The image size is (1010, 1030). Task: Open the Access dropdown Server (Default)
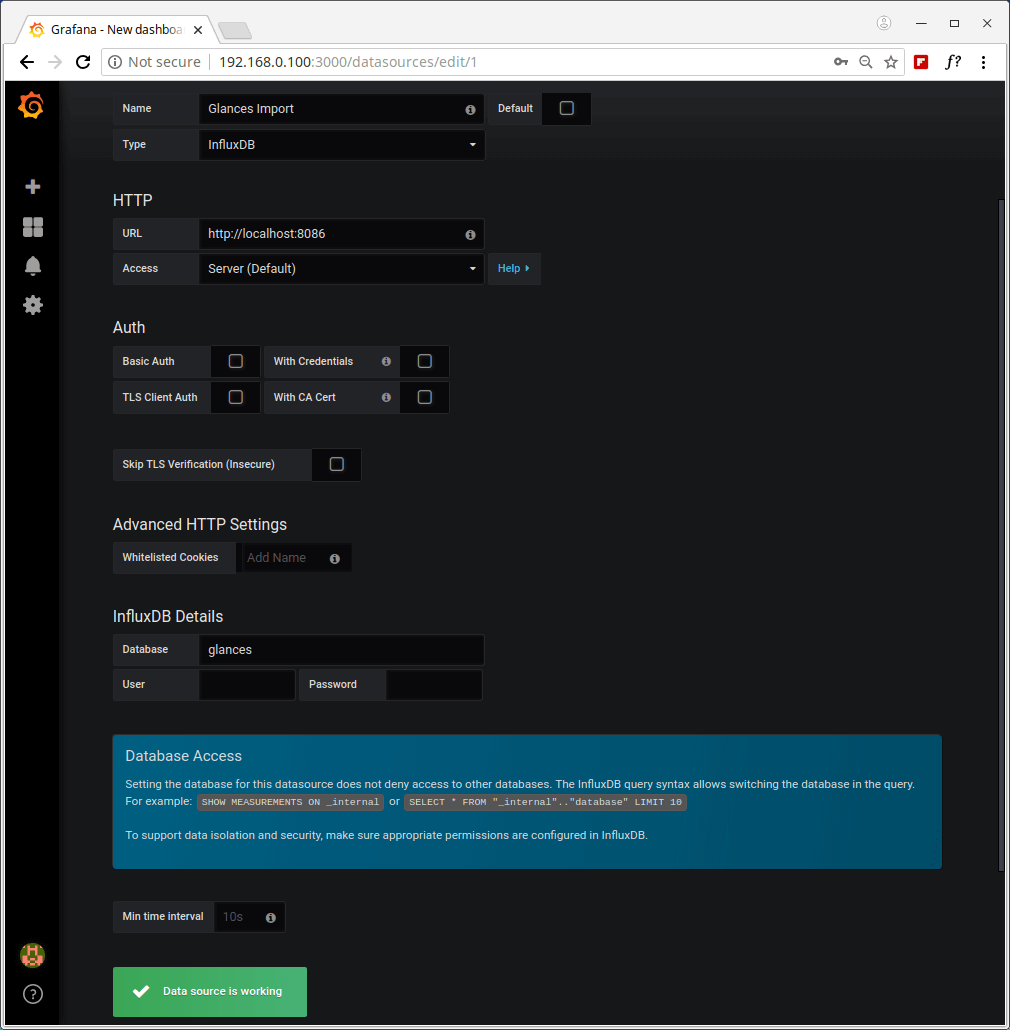(341, 269)
